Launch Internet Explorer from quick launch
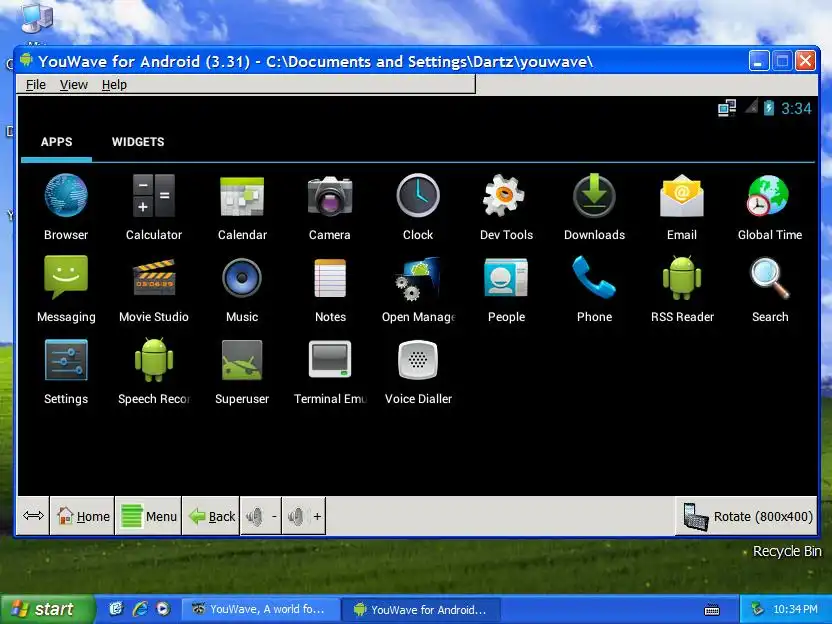Image resolution: width=832 pixels, height=624 pixels. [140, 609]
